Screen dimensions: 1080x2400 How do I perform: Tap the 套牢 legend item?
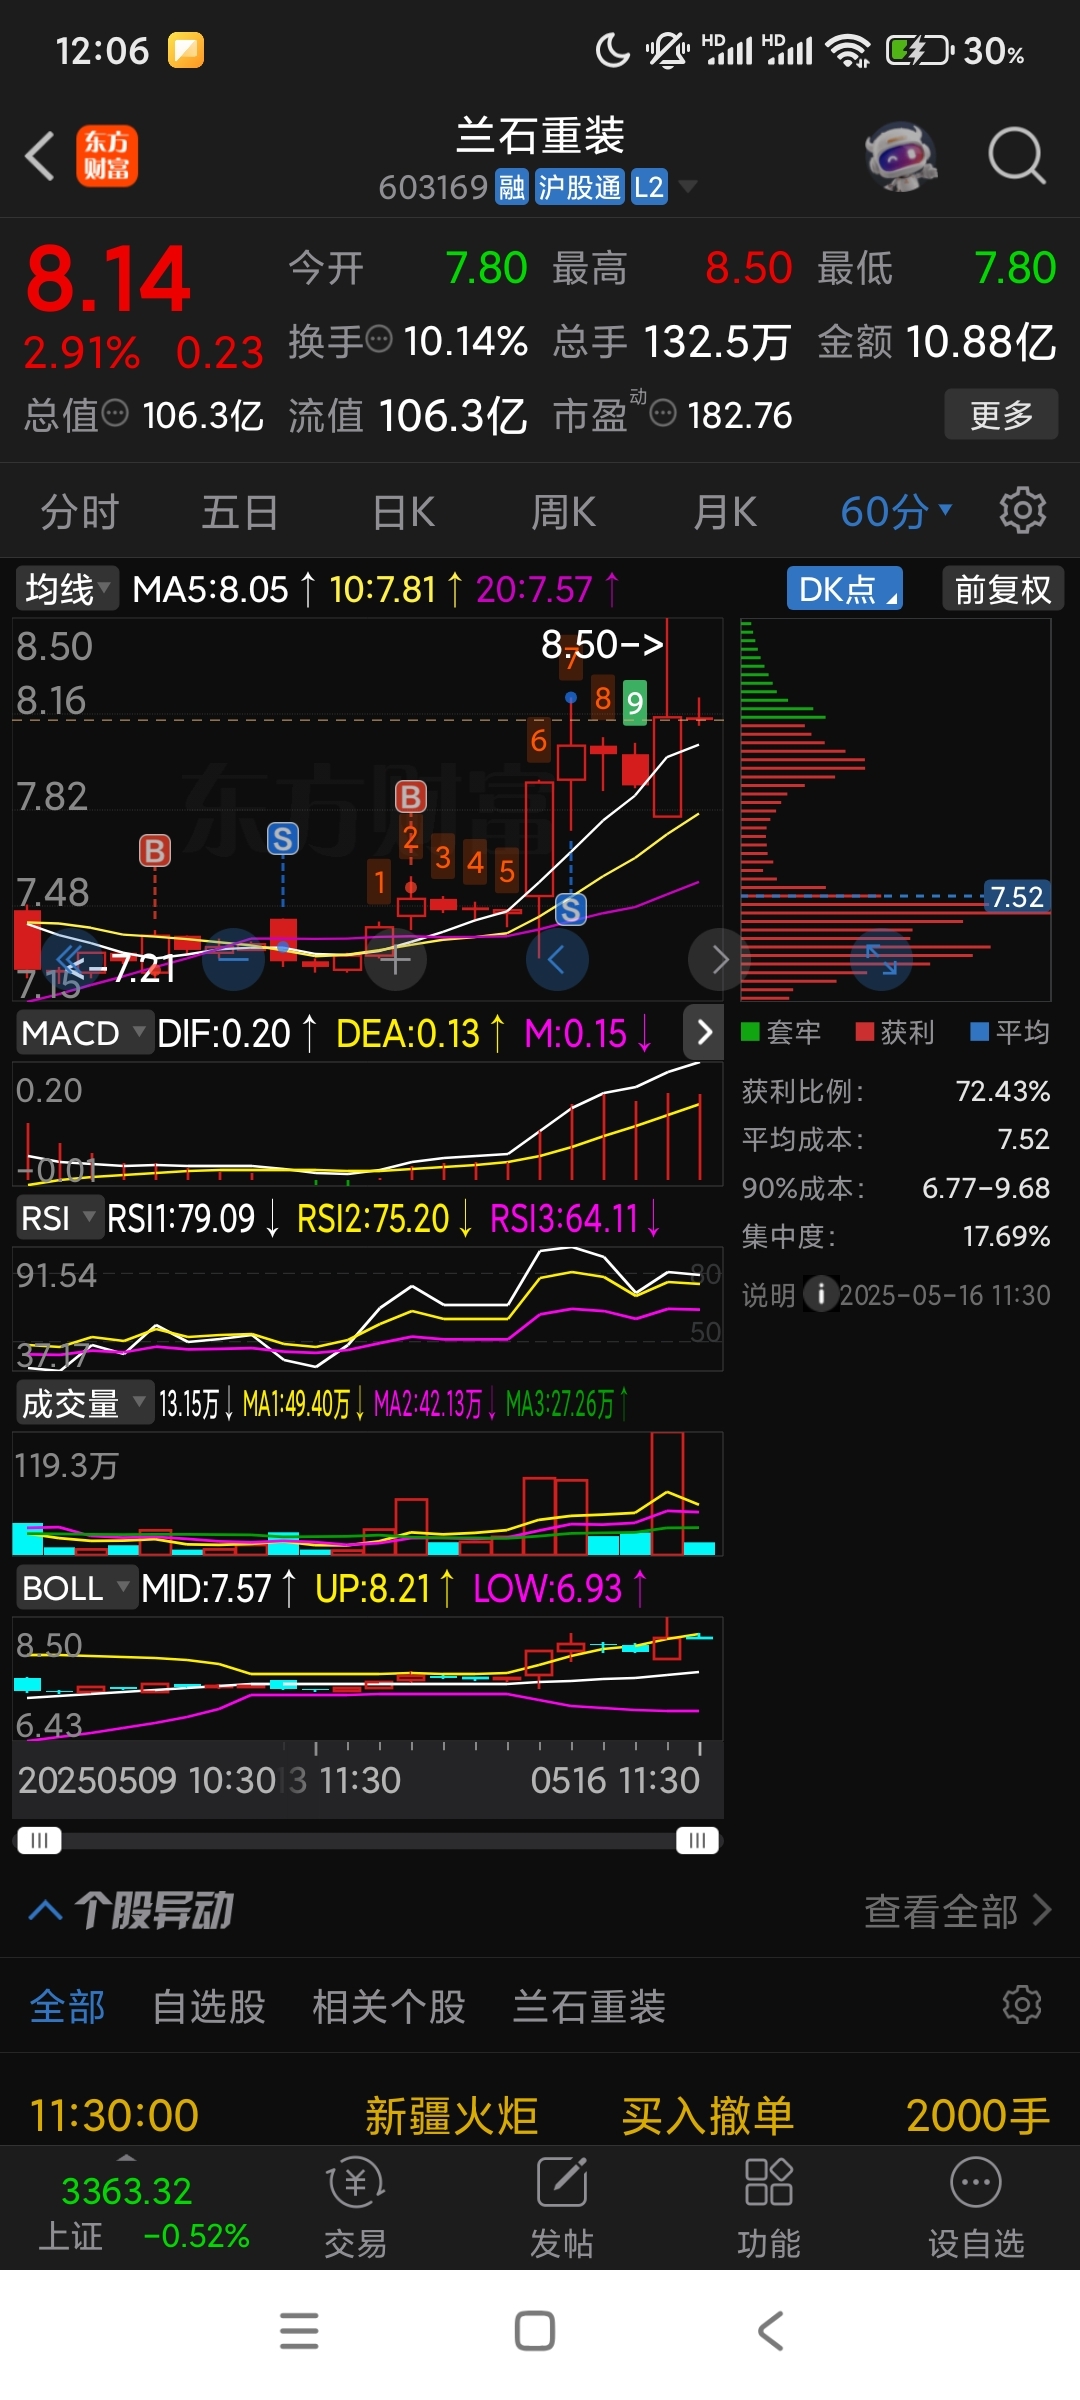[781, 1032]
